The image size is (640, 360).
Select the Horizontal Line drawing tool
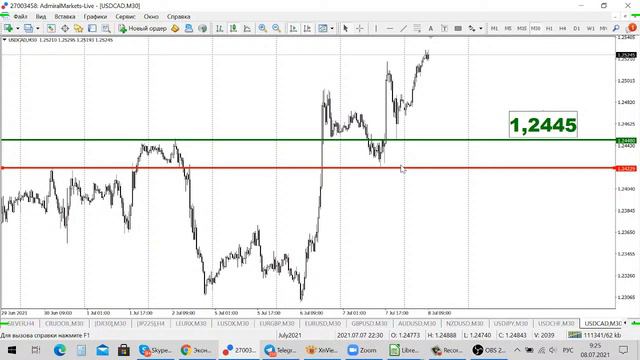coord(390,28)
